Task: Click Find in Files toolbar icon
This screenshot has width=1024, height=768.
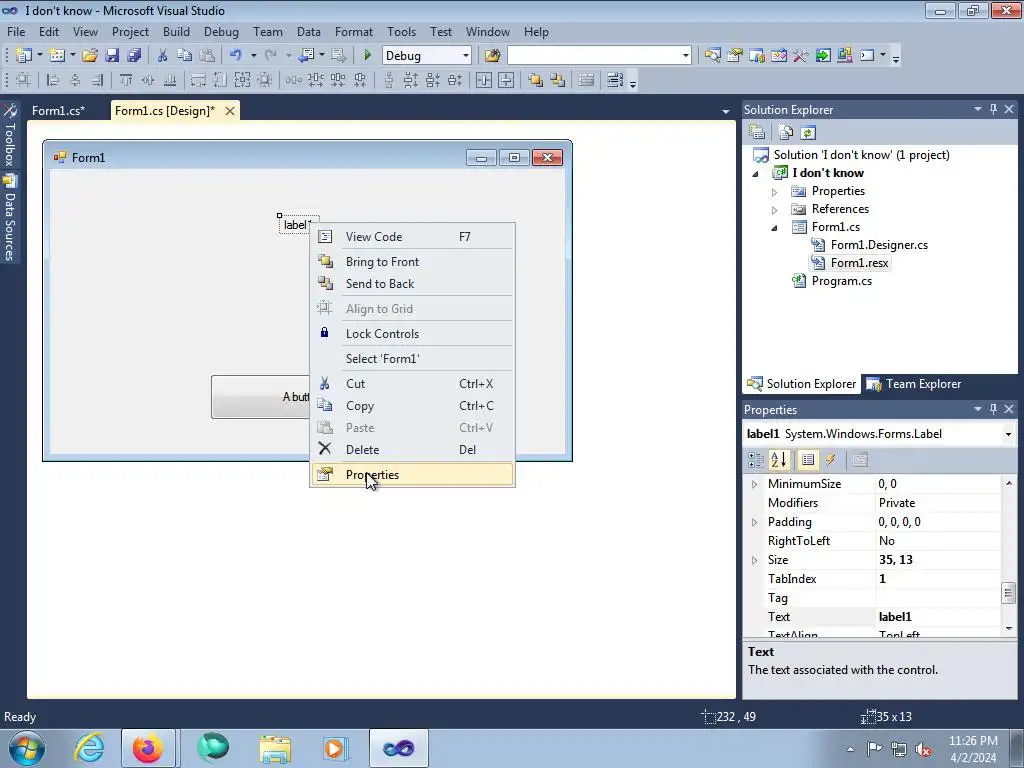Action: click(x=492, y=56)
